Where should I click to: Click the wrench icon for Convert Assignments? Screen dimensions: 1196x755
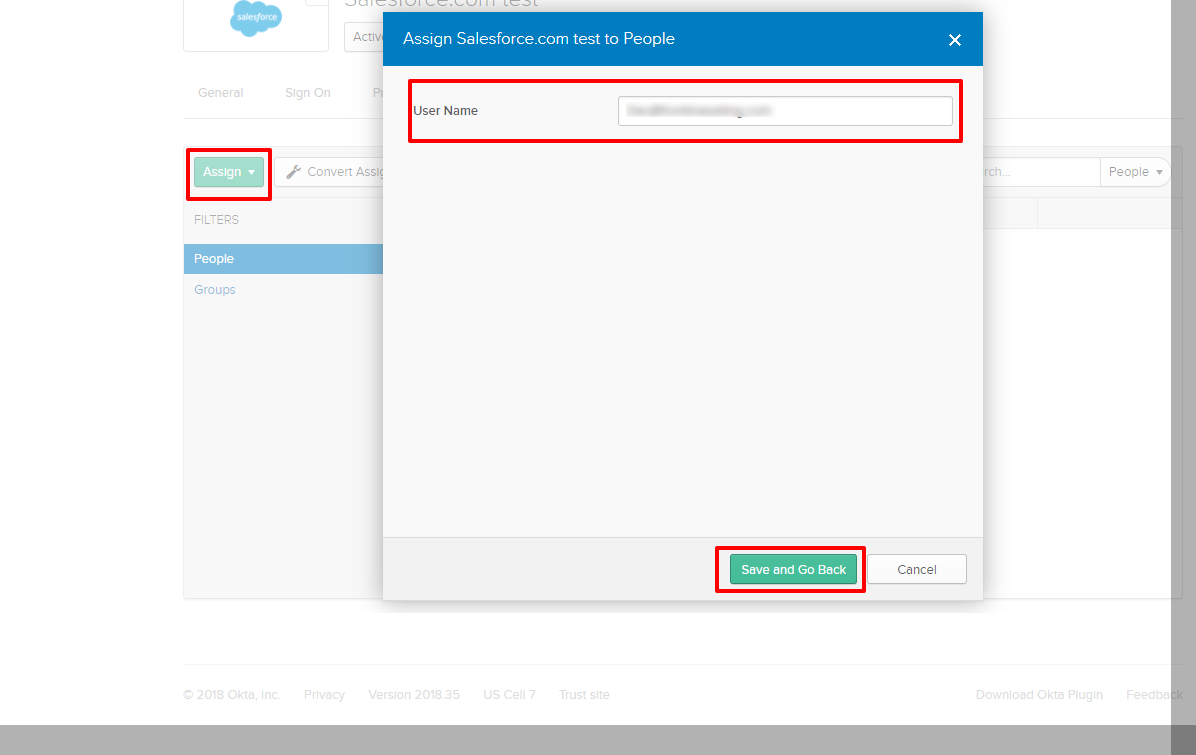coord(293,172)
